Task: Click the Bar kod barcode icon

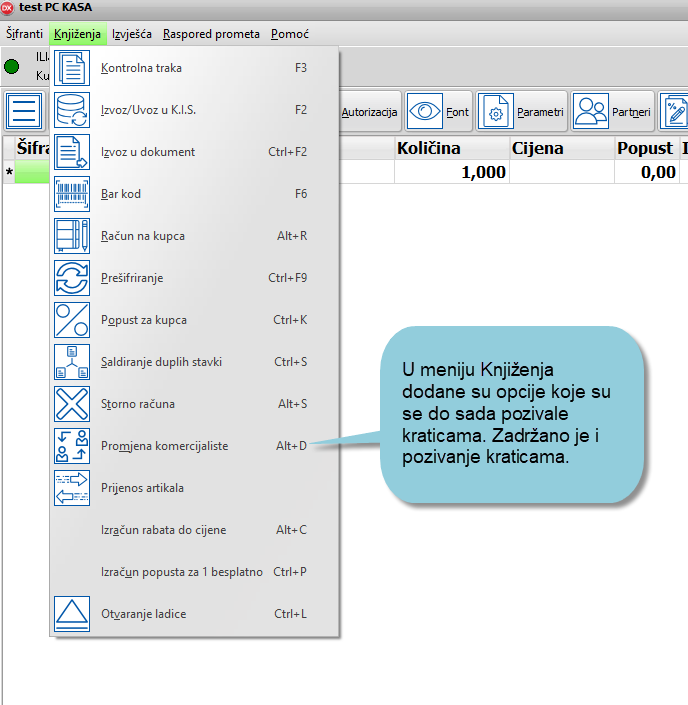Action: pyautogui.click(x=71, y=194)
